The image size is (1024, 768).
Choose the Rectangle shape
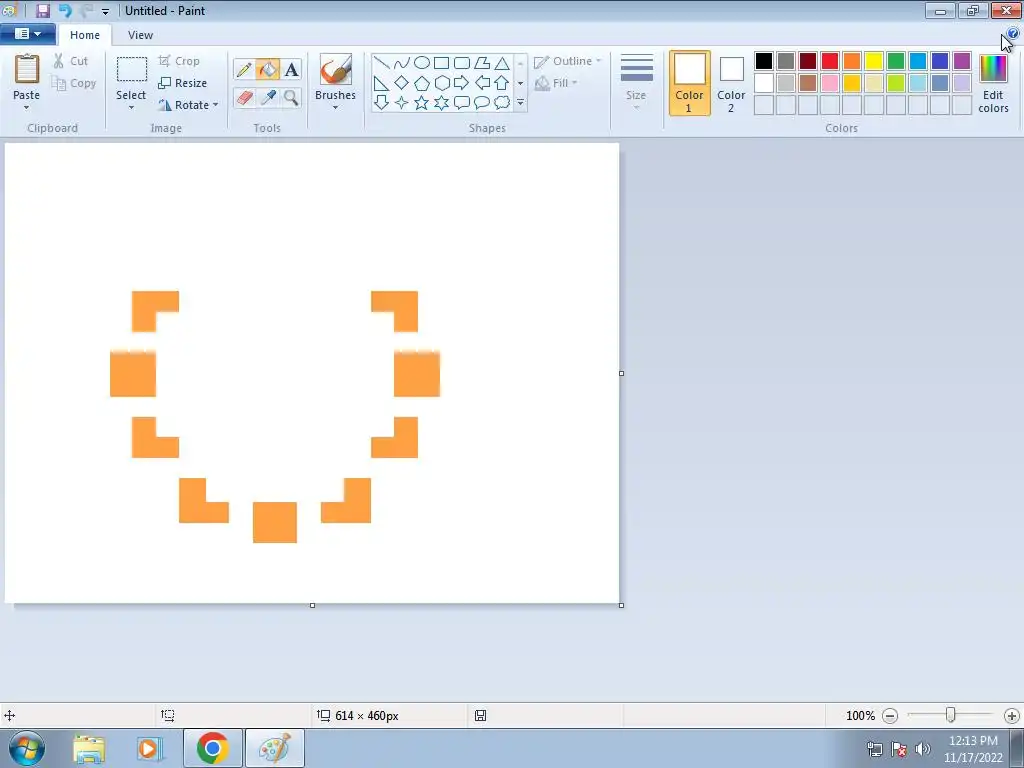441,63
